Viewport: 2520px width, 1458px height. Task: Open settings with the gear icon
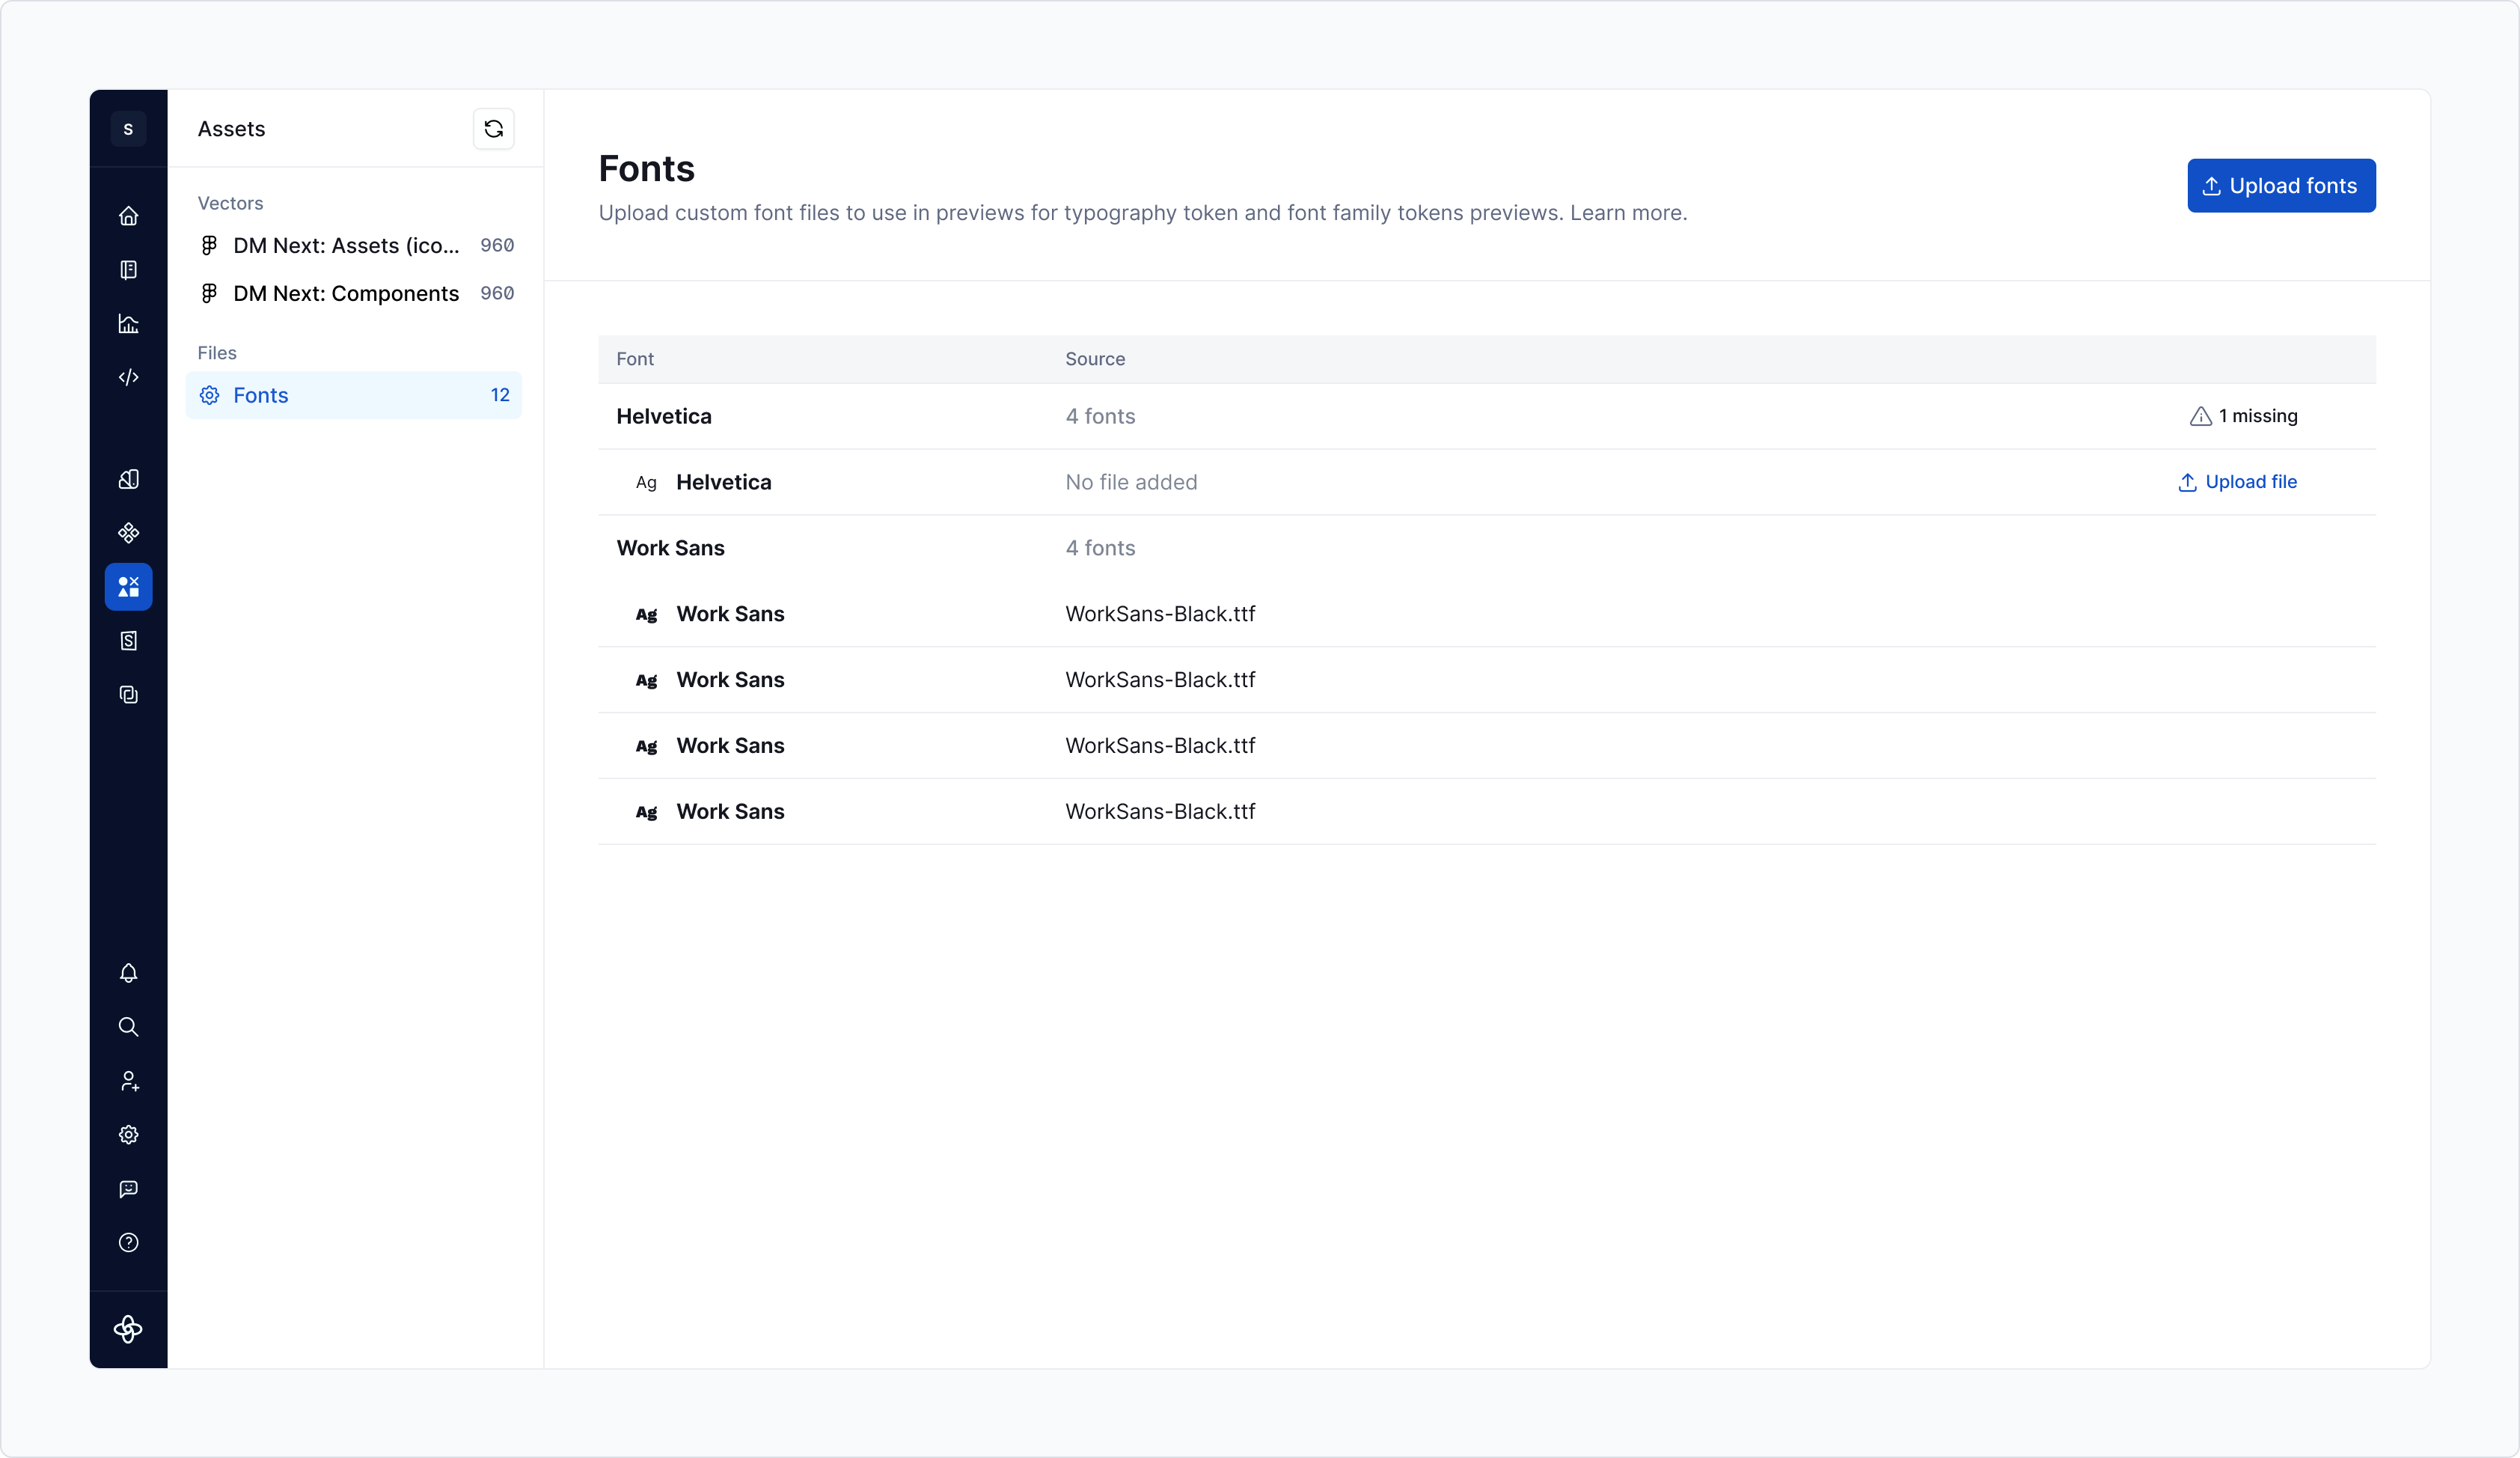tap(128, 1135)
